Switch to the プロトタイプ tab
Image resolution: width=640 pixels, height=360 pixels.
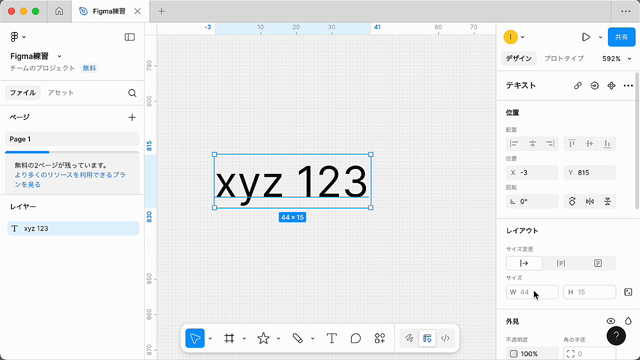(564, 59)
